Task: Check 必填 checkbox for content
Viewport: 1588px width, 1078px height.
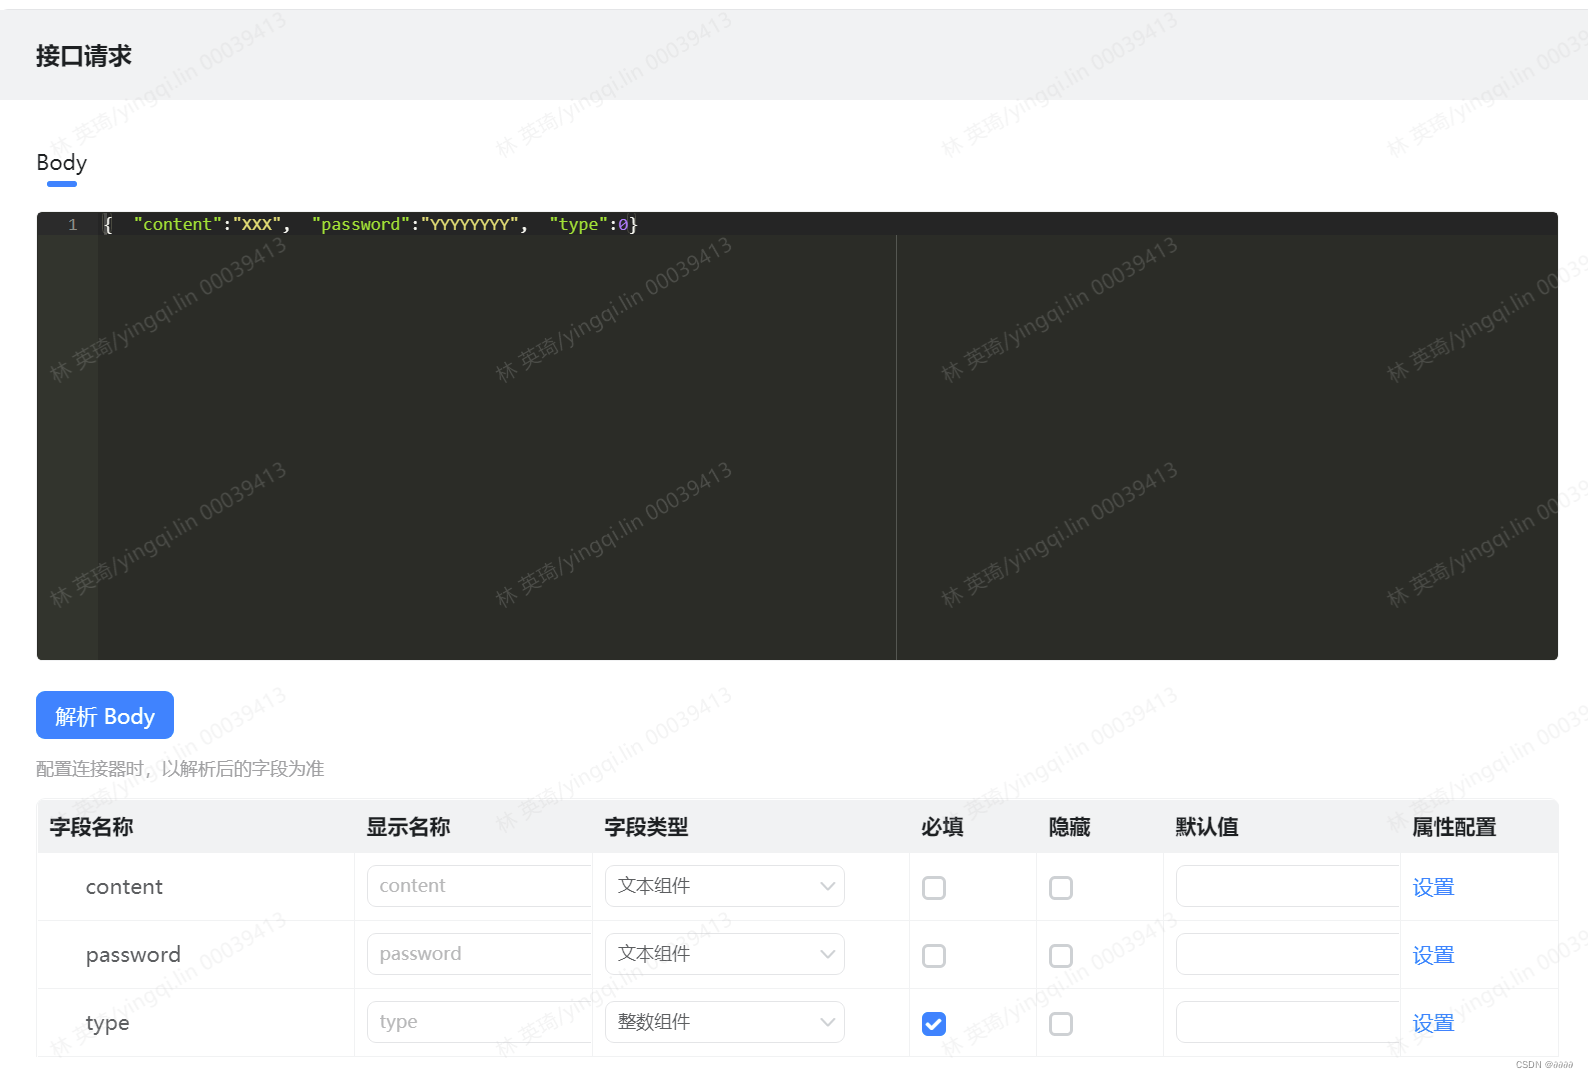Action: 934,888
